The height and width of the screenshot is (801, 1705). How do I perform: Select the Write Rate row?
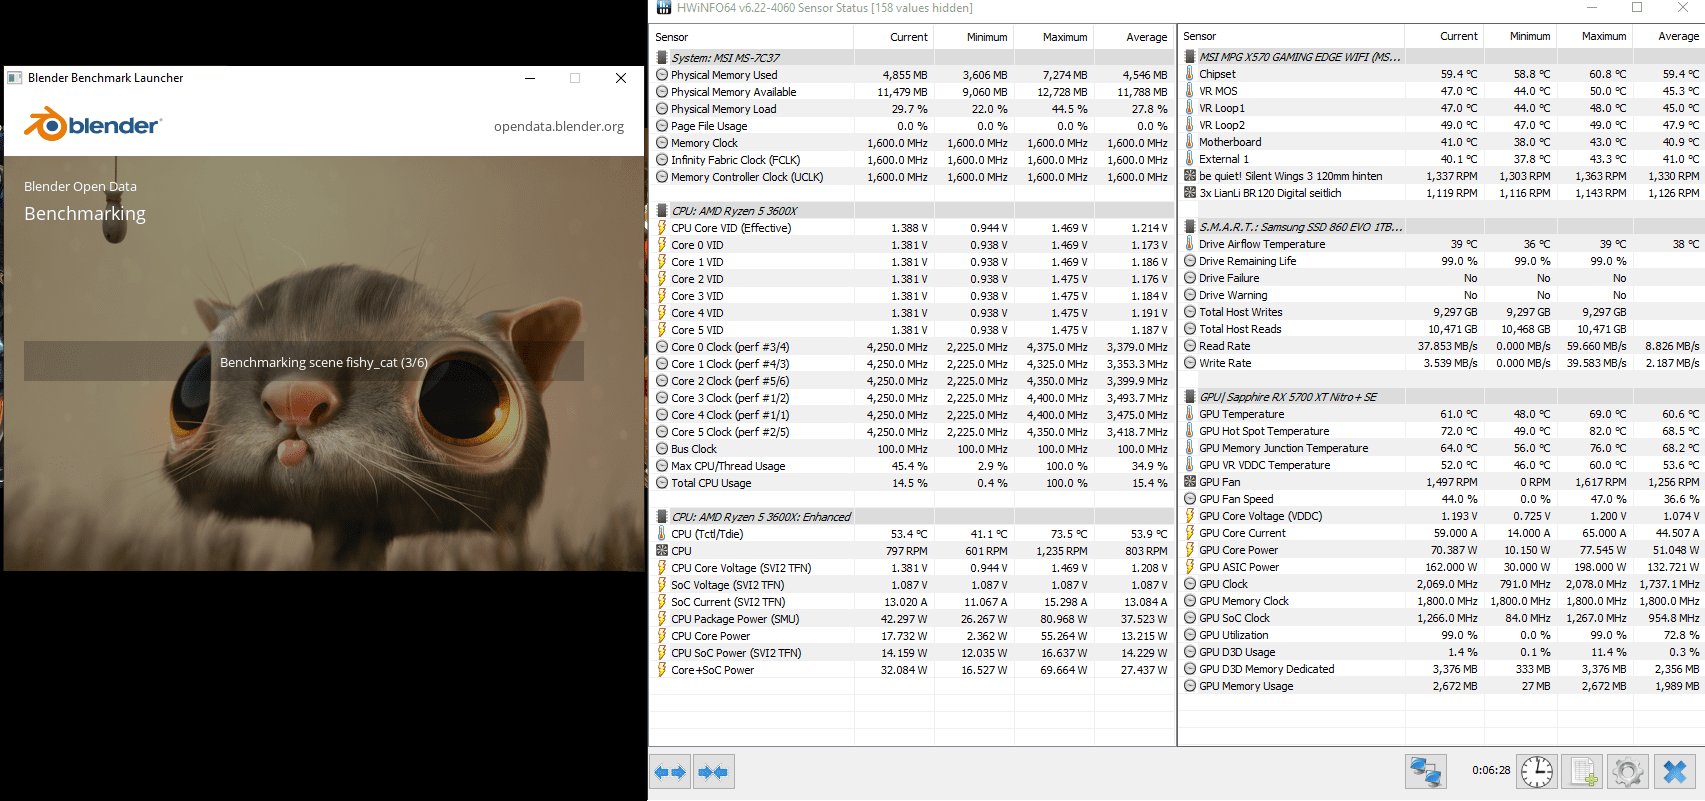click(1442, 363)
